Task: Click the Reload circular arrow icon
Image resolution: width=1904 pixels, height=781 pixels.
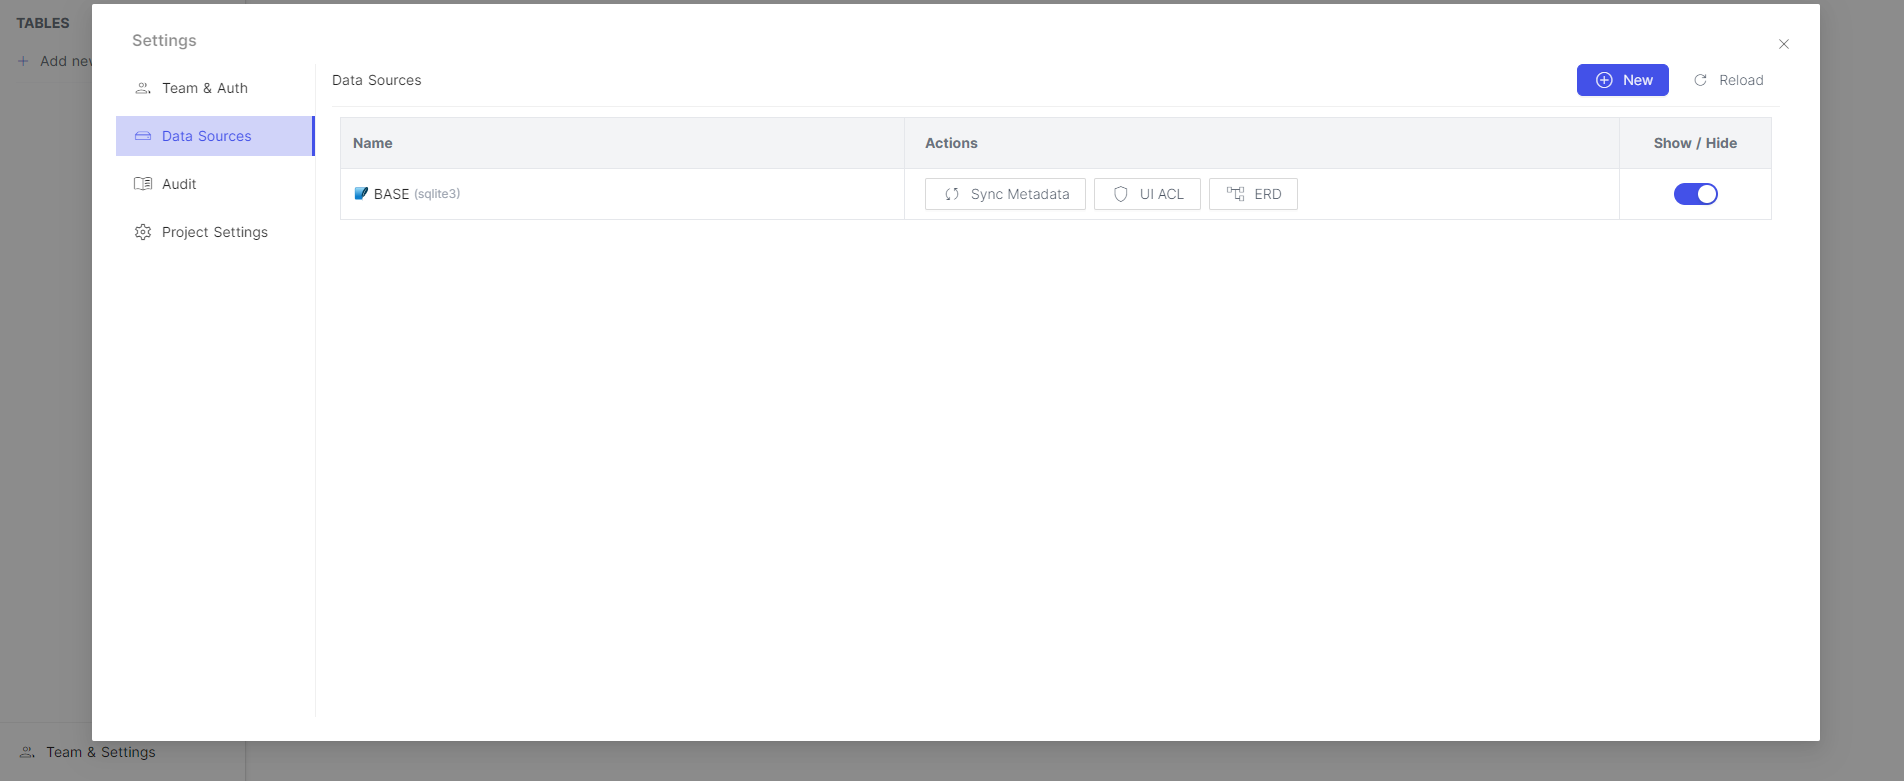Action: click(x=1700, y=80)
